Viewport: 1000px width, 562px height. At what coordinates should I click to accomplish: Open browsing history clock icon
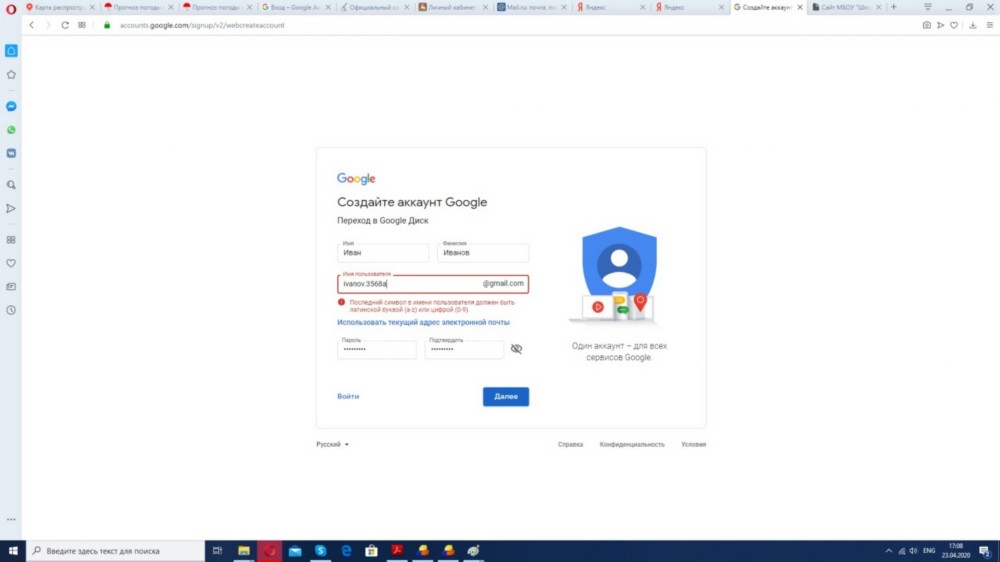coord(11,310)
